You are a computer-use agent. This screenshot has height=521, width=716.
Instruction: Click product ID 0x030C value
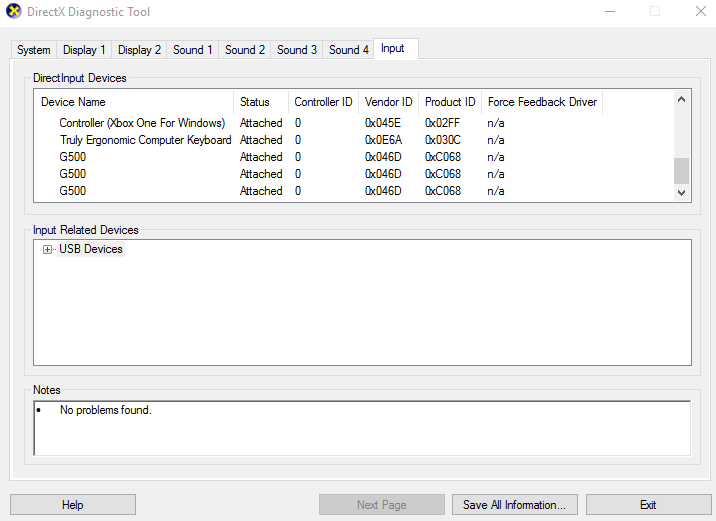[442, 140]
